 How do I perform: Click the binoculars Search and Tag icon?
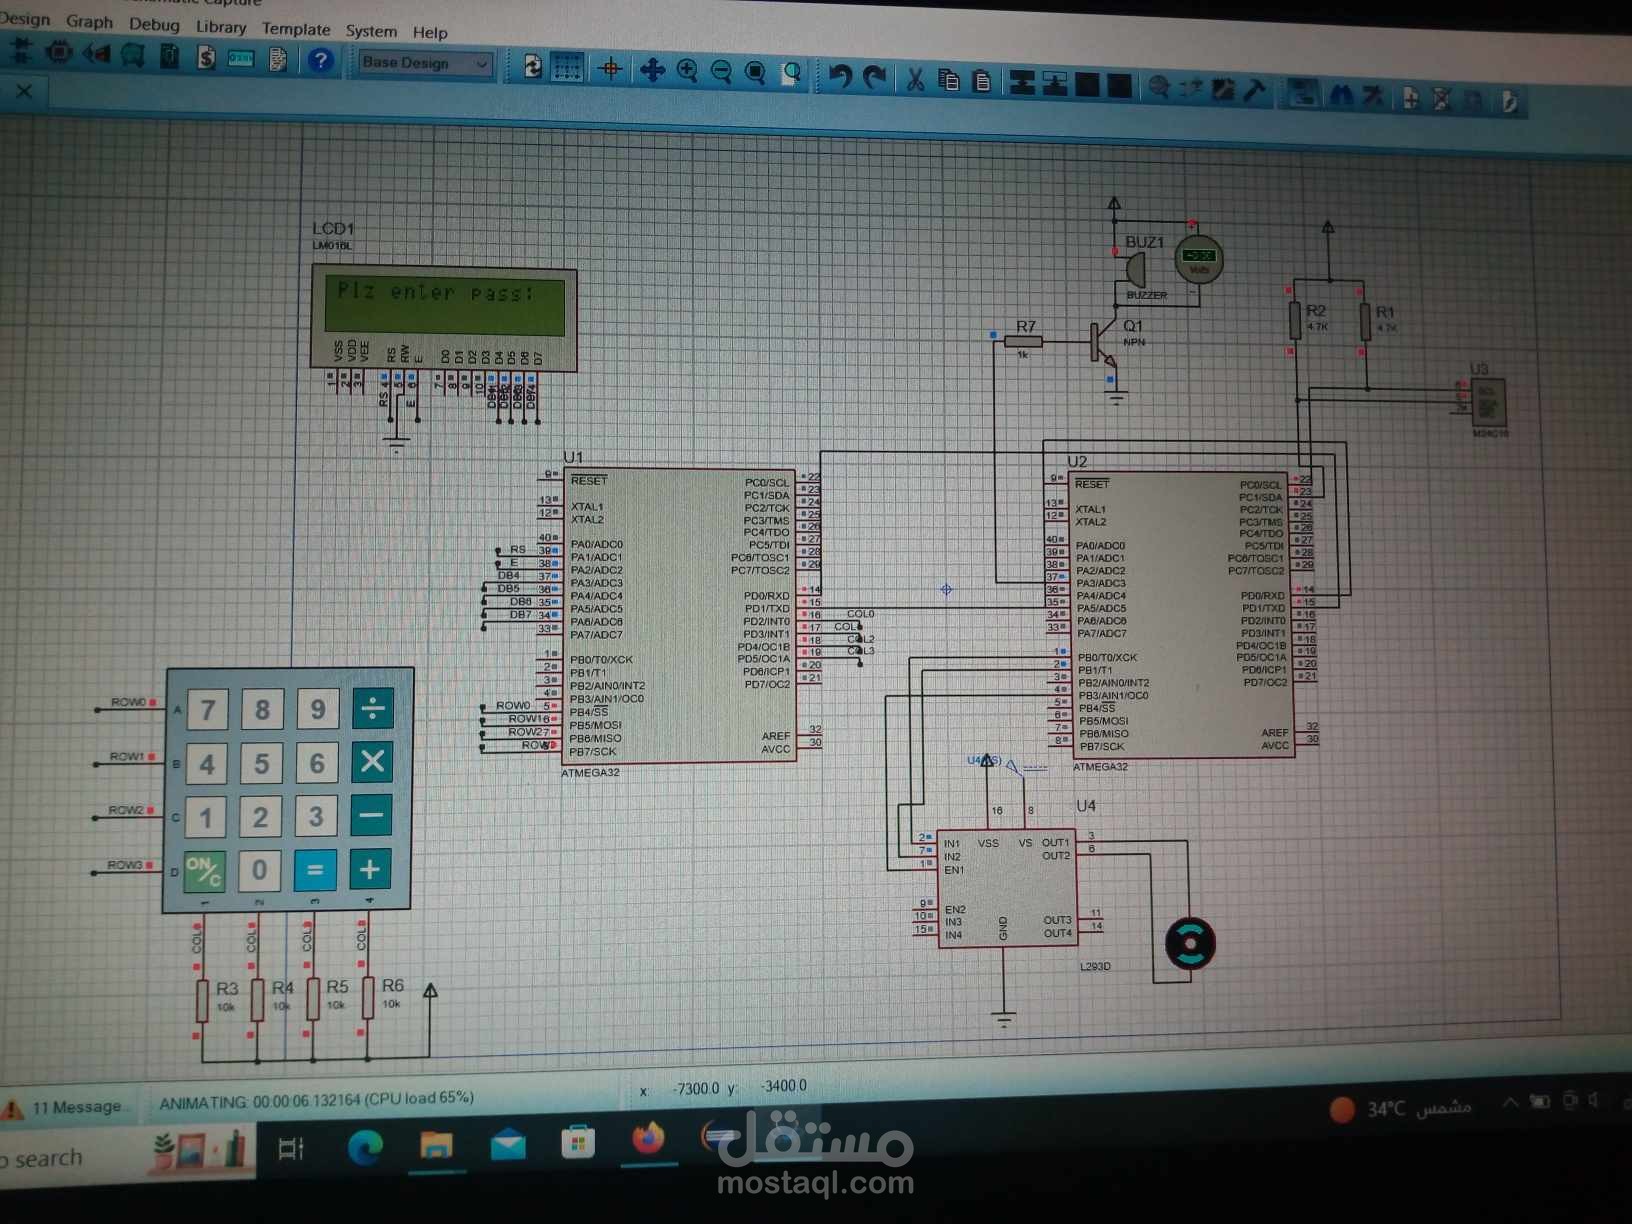1341,95
